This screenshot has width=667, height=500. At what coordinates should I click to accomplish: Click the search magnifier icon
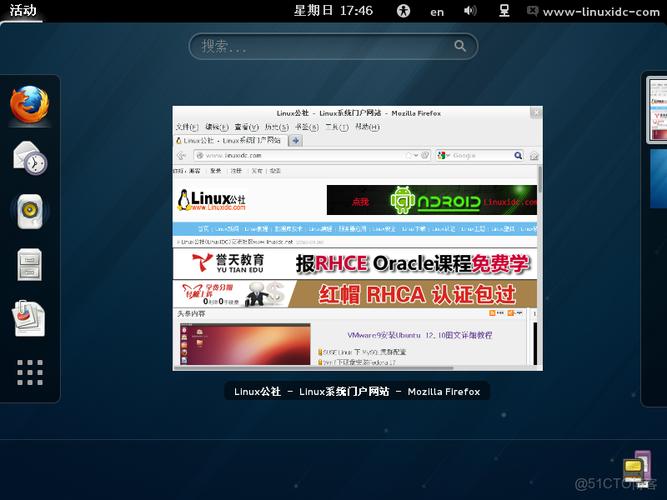pos(460,46)
